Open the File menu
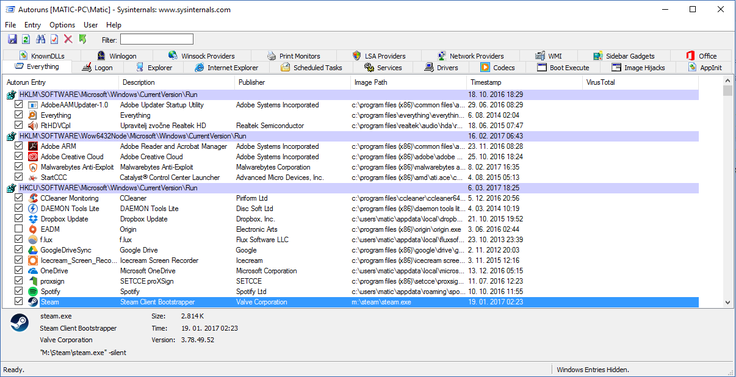The width and height of the screenshot is (736, 377). pos(10,25)
